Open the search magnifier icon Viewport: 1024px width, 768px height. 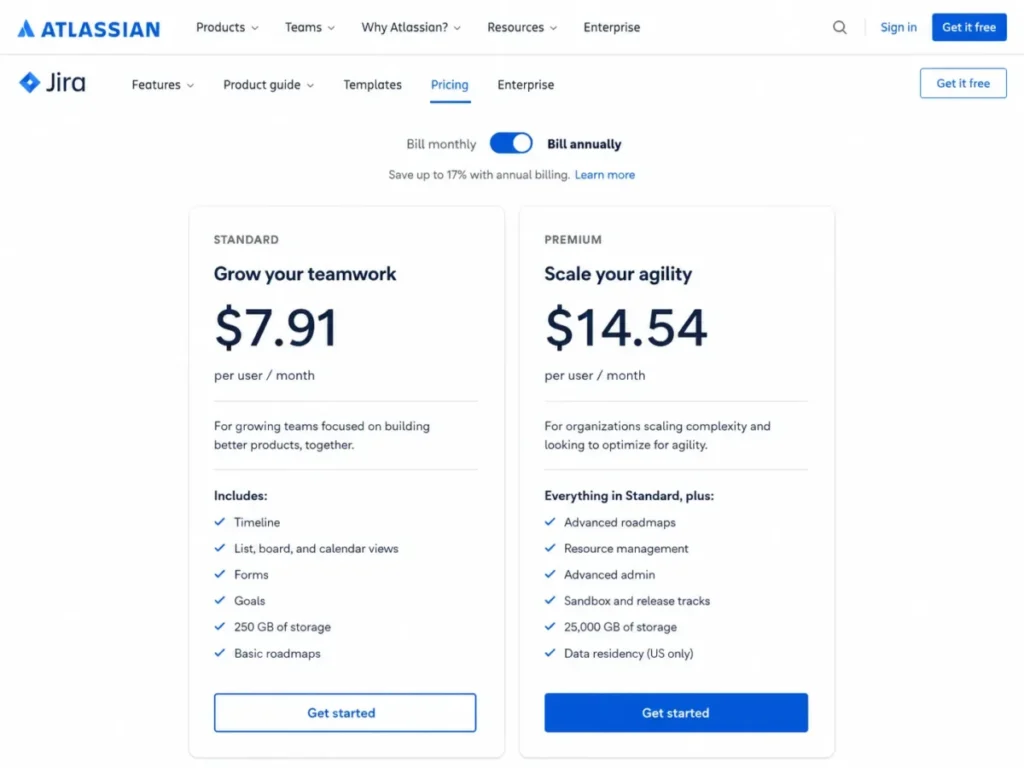pos(840,27)
